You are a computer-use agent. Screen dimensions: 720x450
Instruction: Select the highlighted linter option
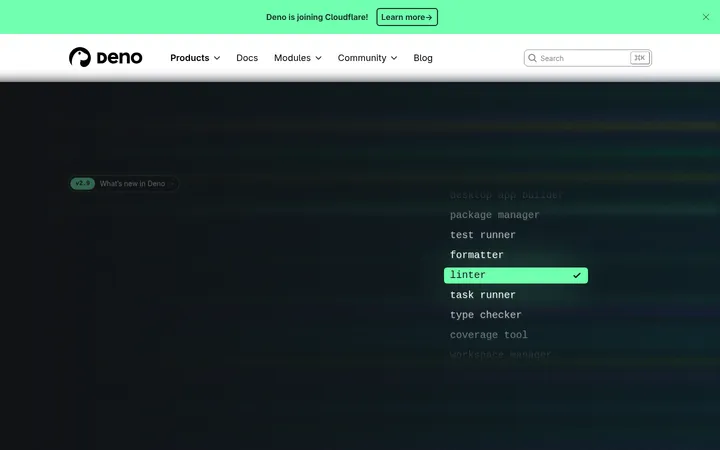click(x=516, y=276)
